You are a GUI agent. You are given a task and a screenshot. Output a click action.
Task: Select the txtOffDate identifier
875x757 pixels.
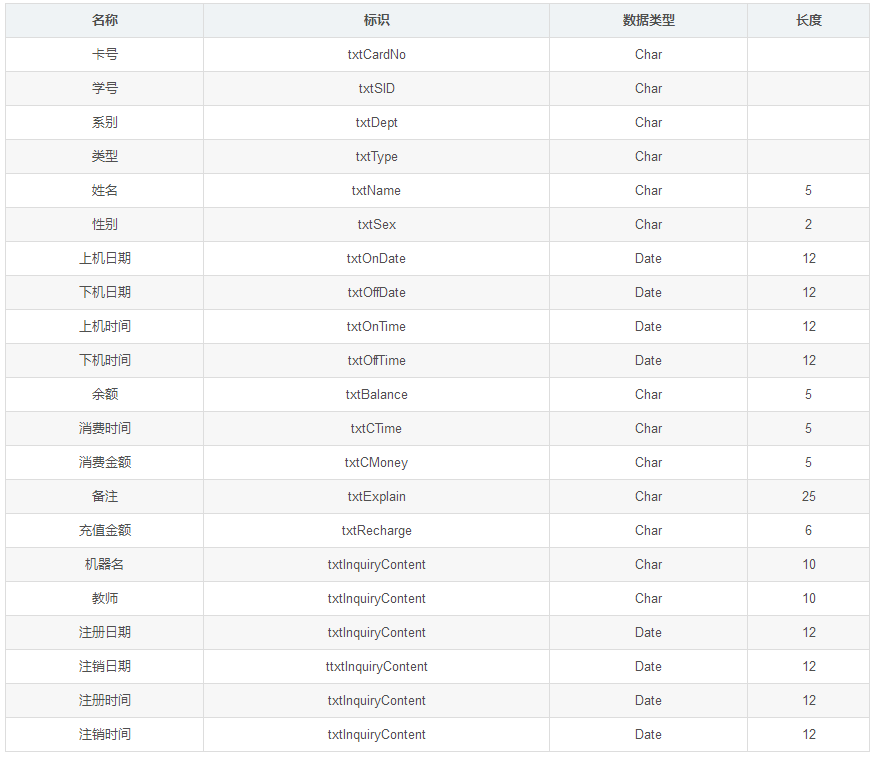coord(376,292)
